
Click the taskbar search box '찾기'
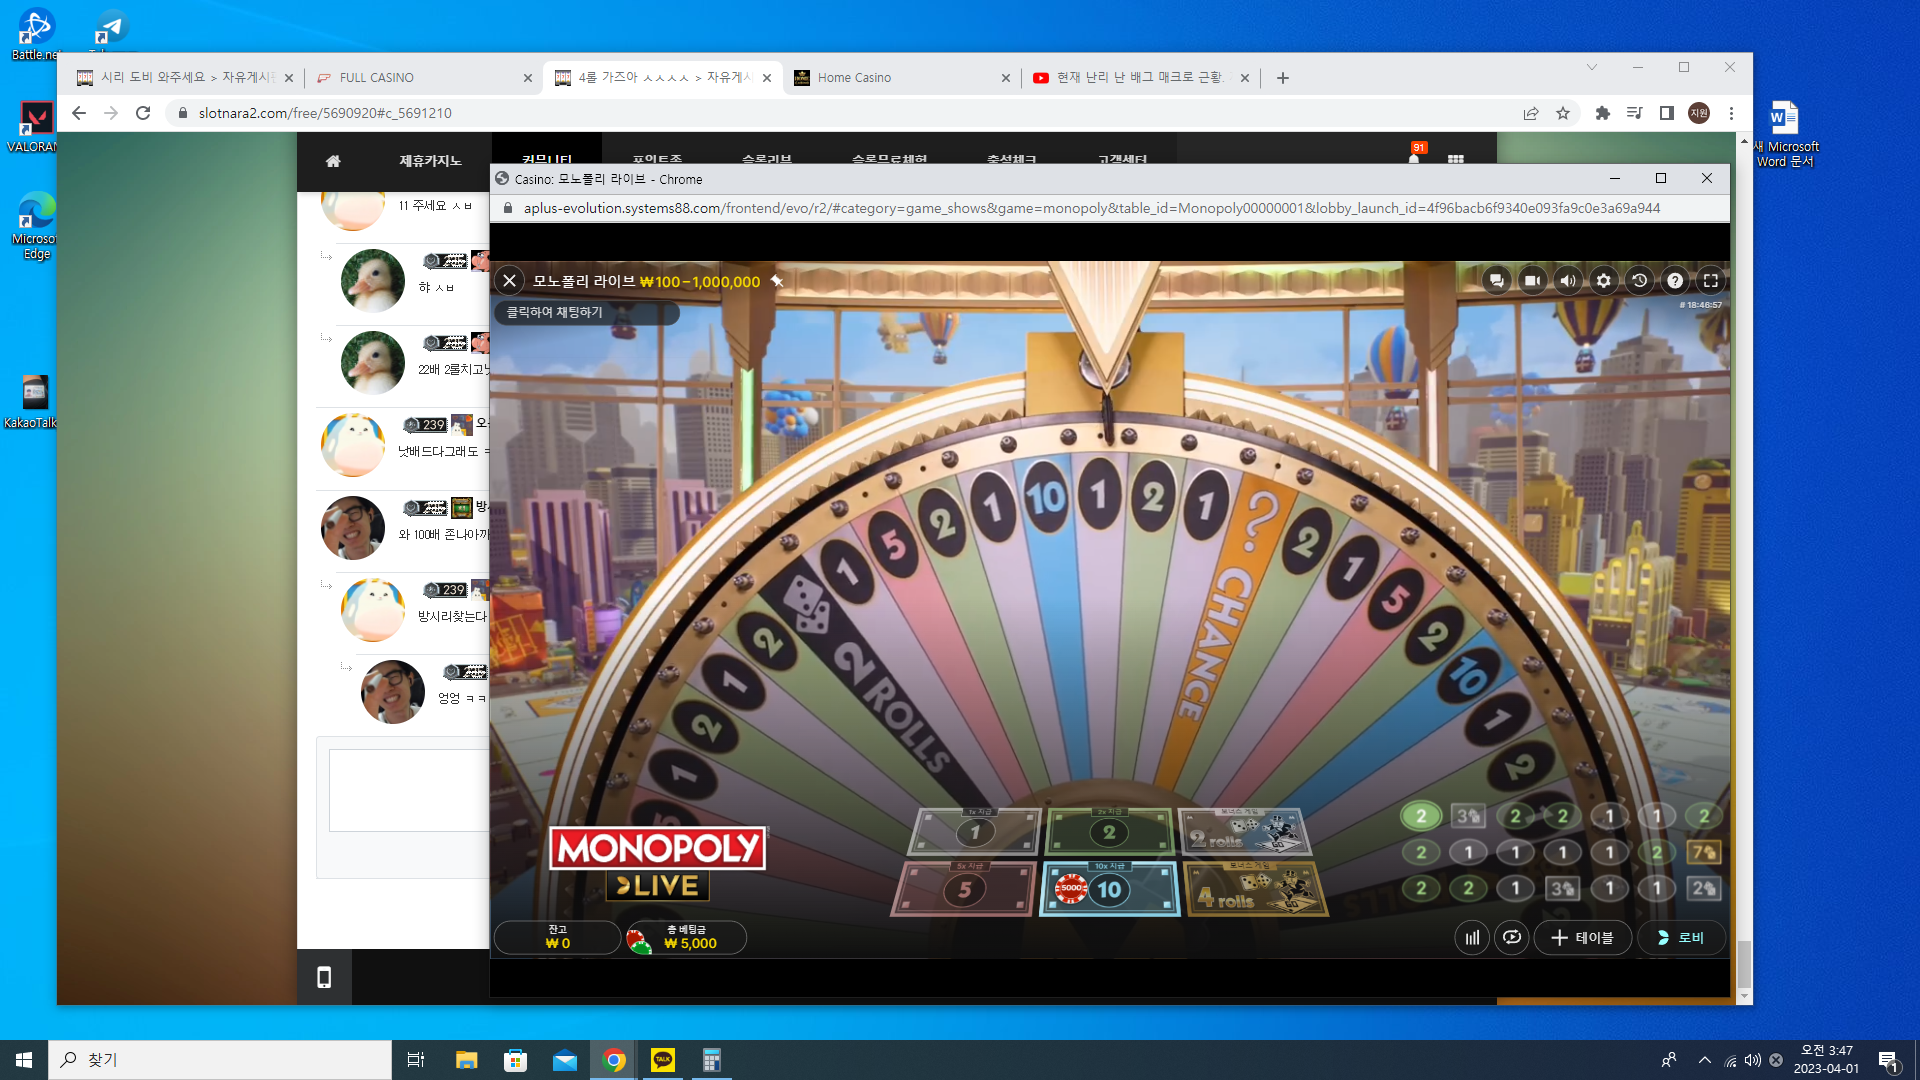point(220,1060)
